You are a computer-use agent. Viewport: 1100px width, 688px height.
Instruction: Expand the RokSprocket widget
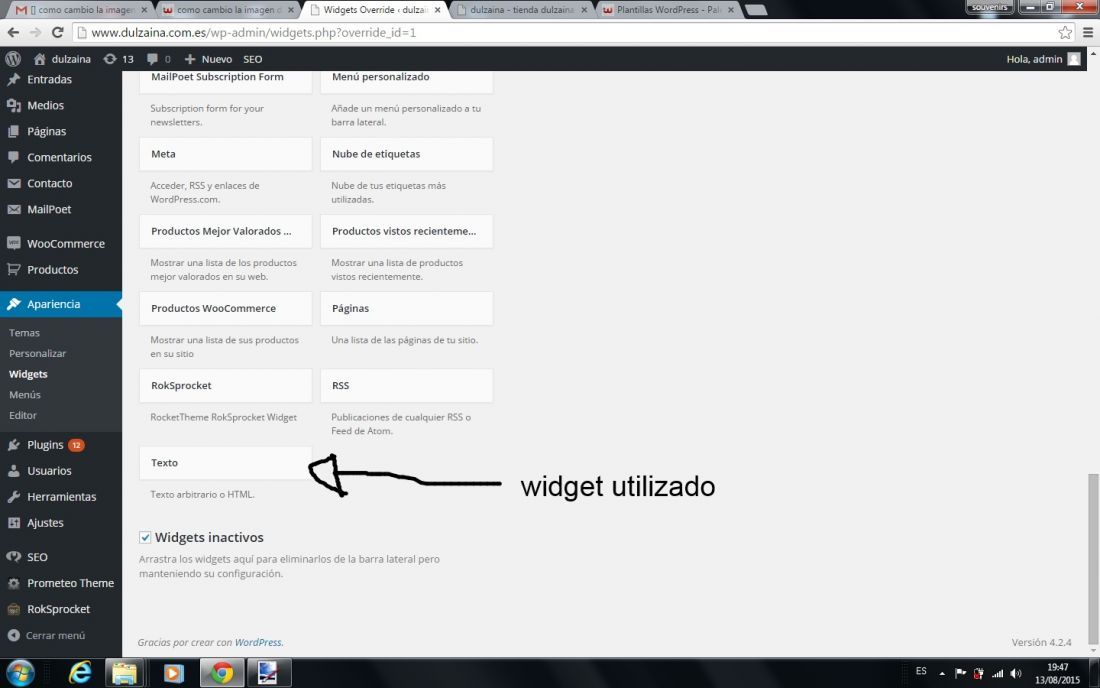click(x=225, y=386)
